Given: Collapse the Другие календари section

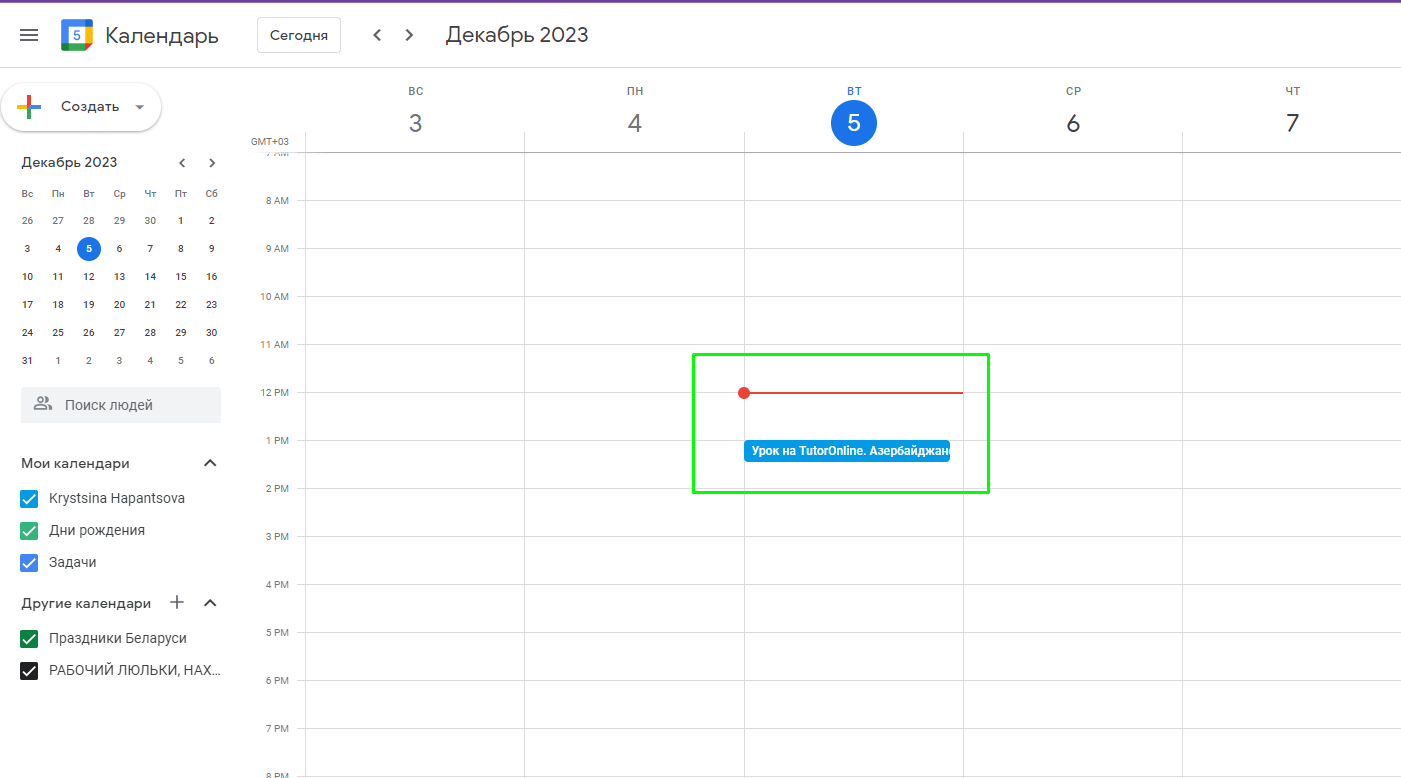Looking at the screenshot, I should 210,603.
